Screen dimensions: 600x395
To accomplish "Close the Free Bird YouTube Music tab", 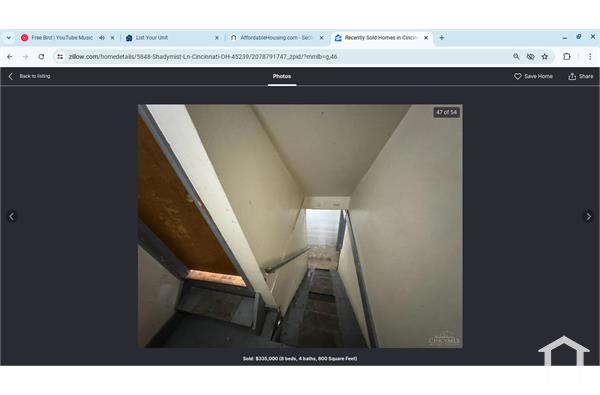I will [x=112, y=38].
